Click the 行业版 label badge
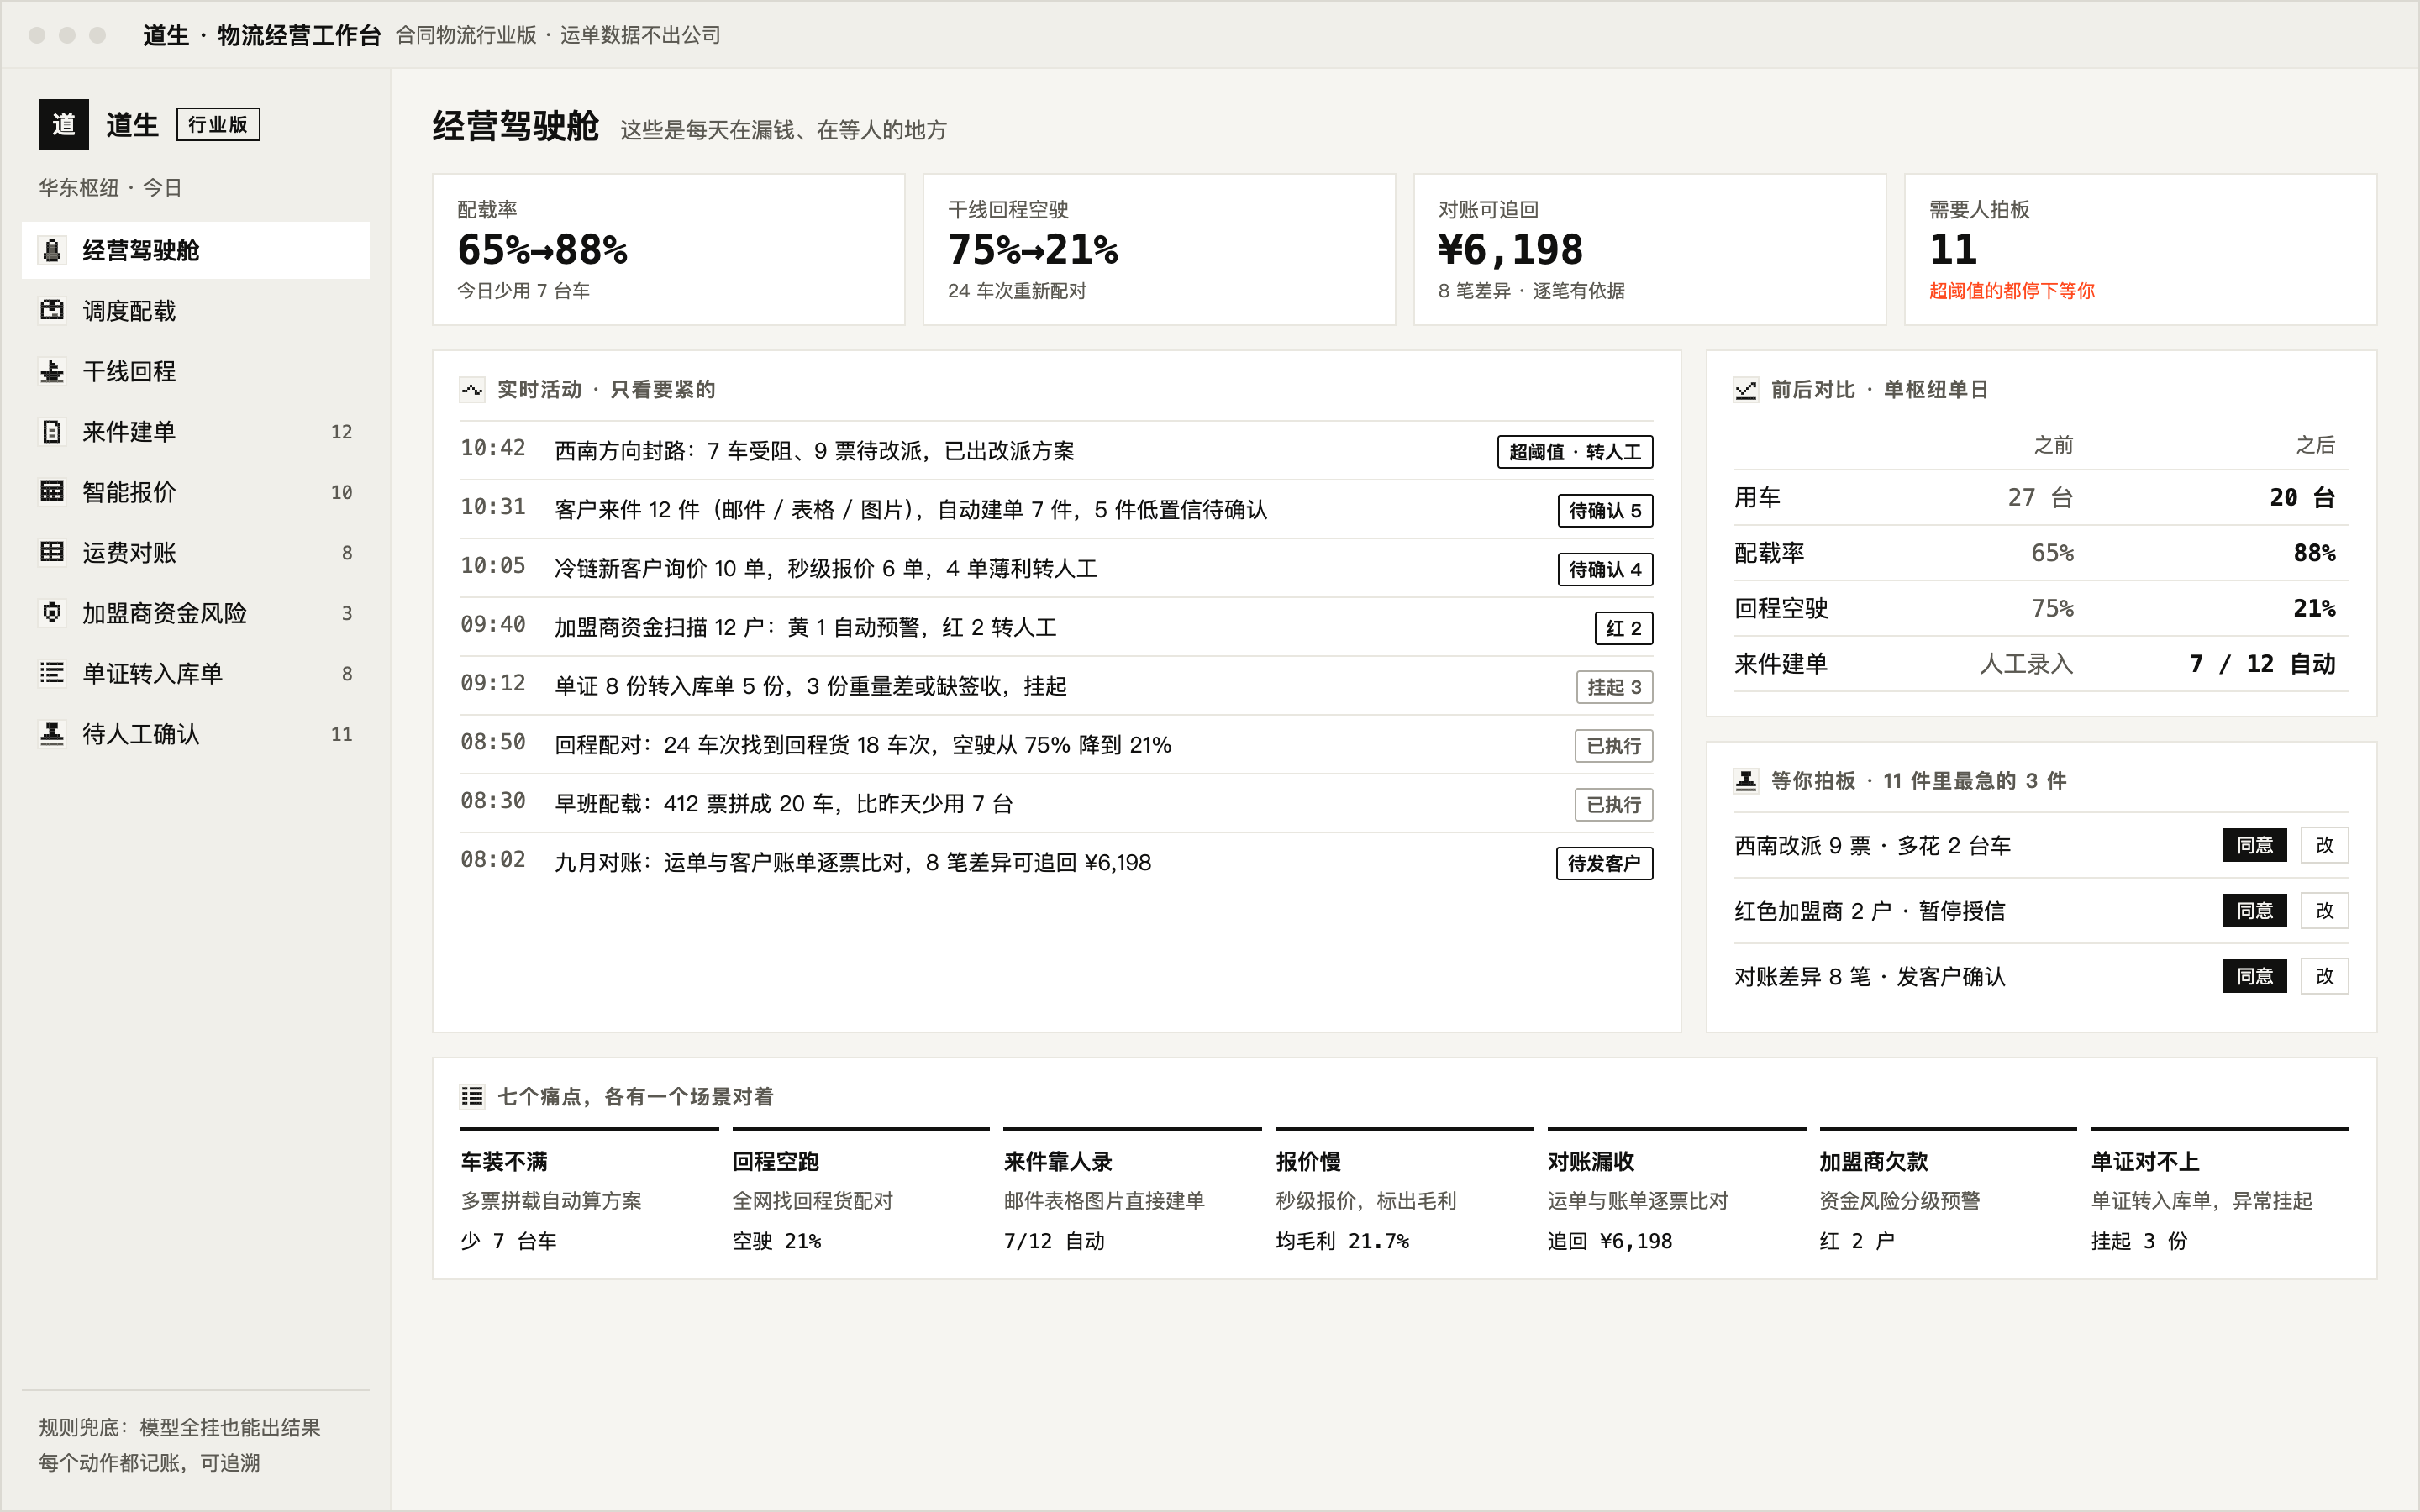The width and height of the screenshot is (2420, 1512). [x=218, y=124]
